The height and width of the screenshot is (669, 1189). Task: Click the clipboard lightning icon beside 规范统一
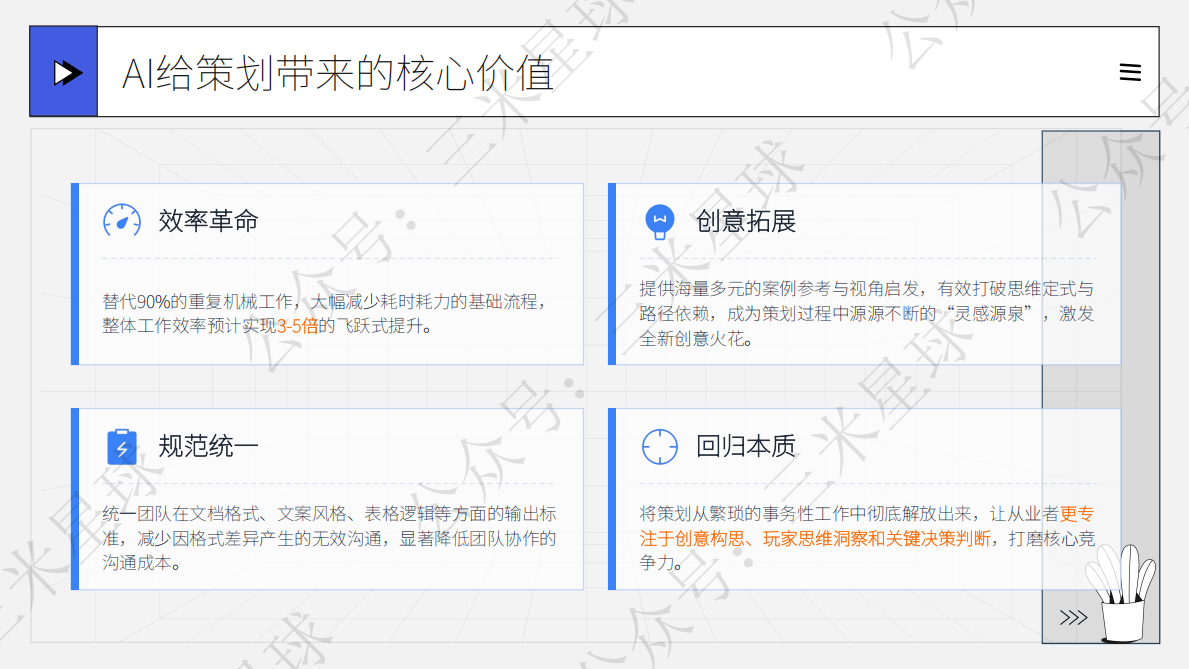(x=122, y=446)
